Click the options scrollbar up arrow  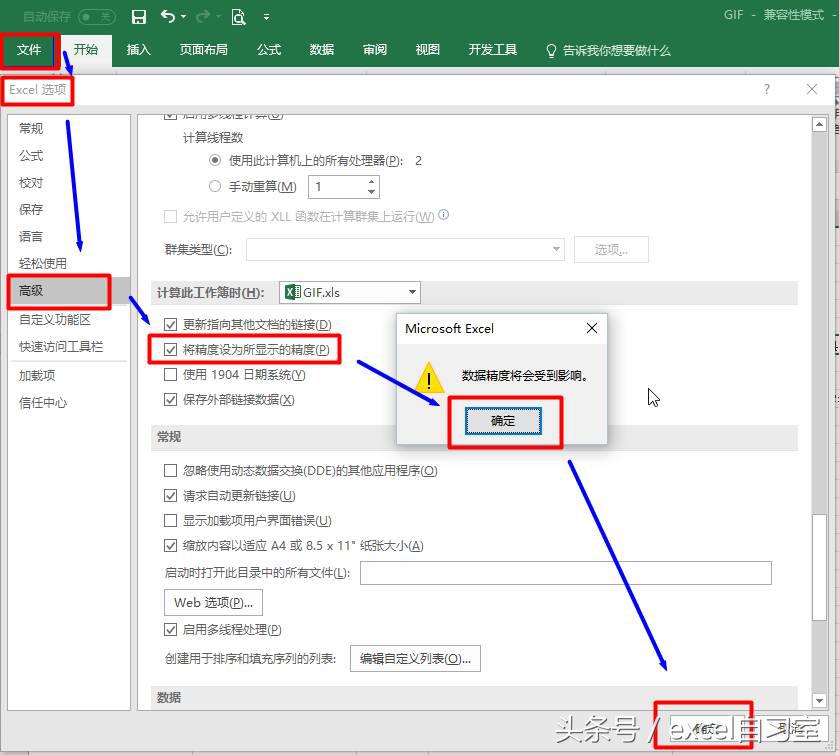click(819, 125)
